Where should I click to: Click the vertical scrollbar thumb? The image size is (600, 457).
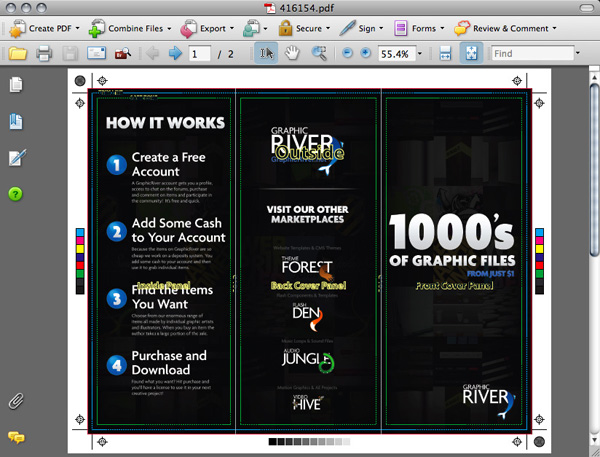point(594,170)
